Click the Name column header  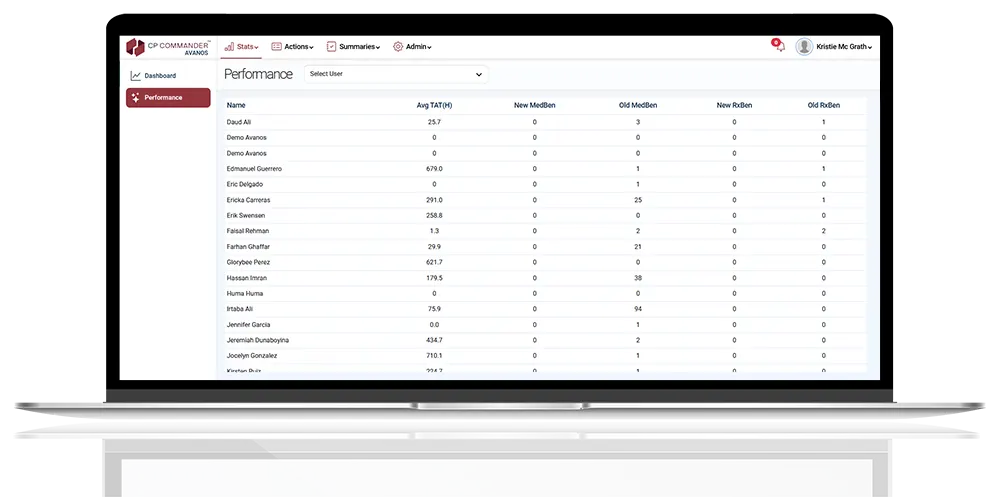(x=236, y=105)
